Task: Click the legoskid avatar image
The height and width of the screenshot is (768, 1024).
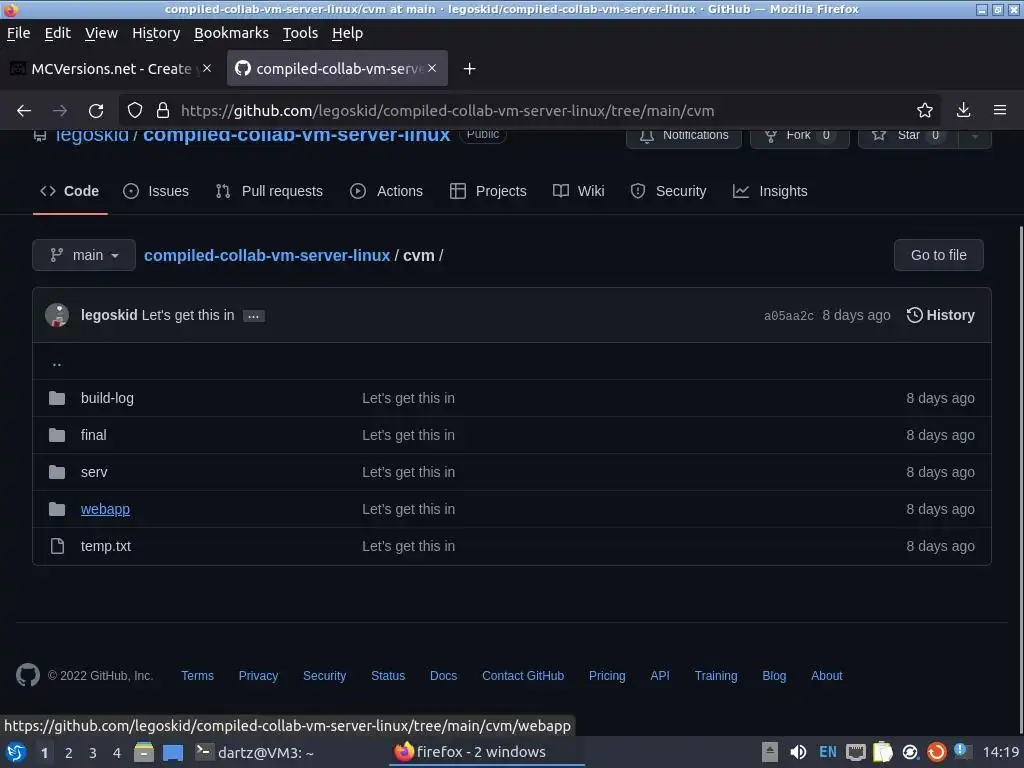Action: pyautogui.click(x=57, y=315)
